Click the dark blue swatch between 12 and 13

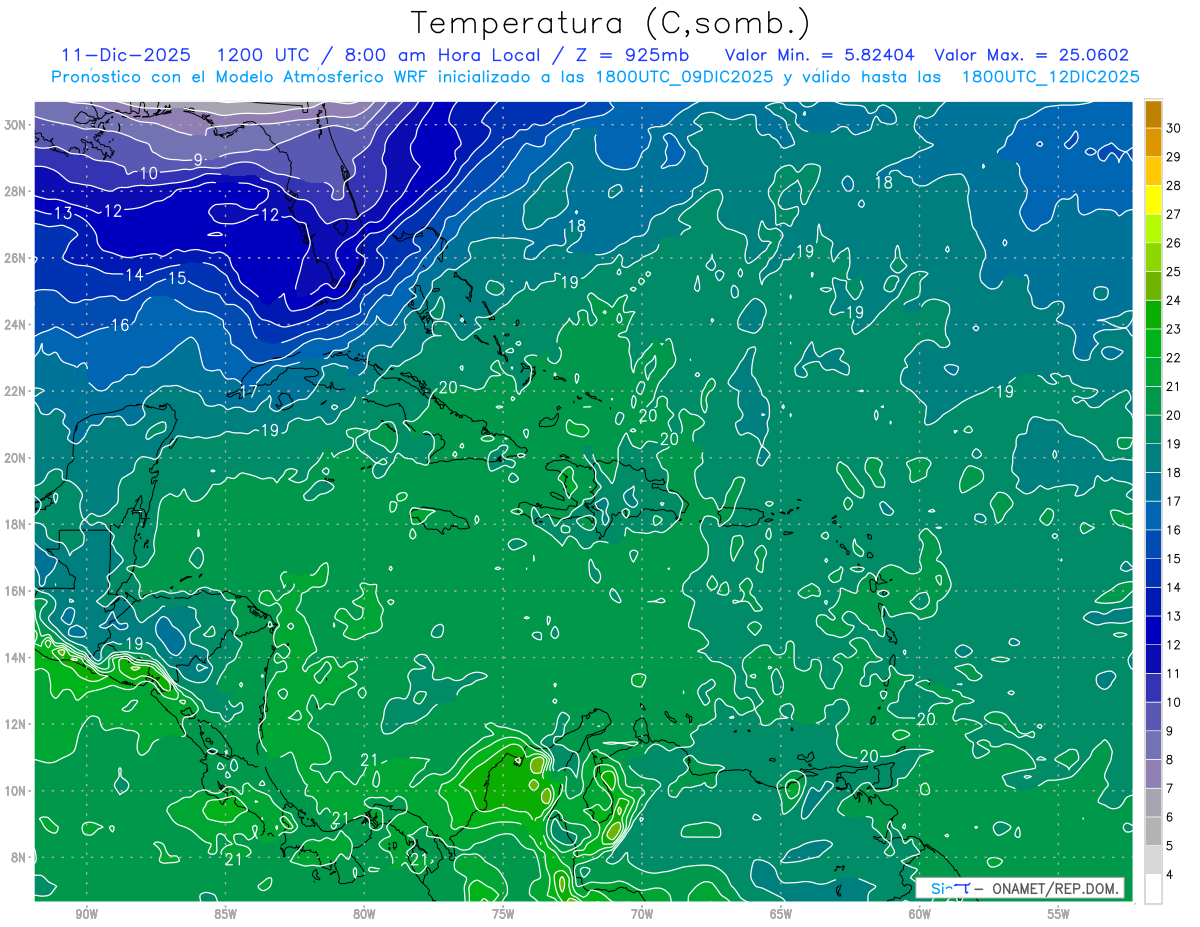coord(1153,630)
